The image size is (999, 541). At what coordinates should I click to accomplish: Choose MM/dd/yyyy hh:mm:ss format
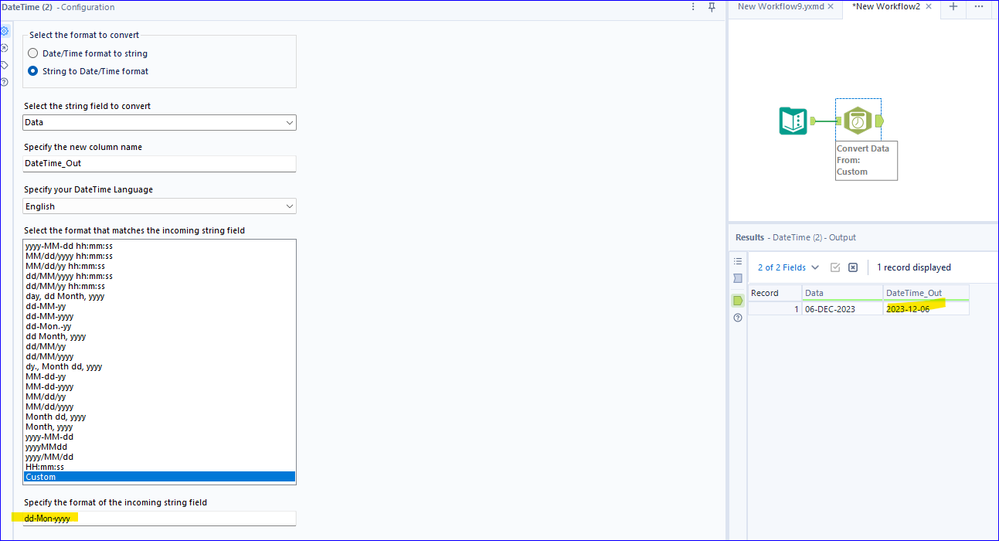point(159,256)
